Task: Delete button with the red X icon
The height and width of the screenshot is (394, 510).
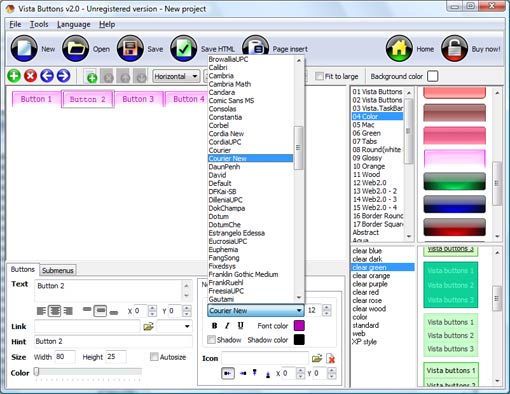Action: coord(30,76)
